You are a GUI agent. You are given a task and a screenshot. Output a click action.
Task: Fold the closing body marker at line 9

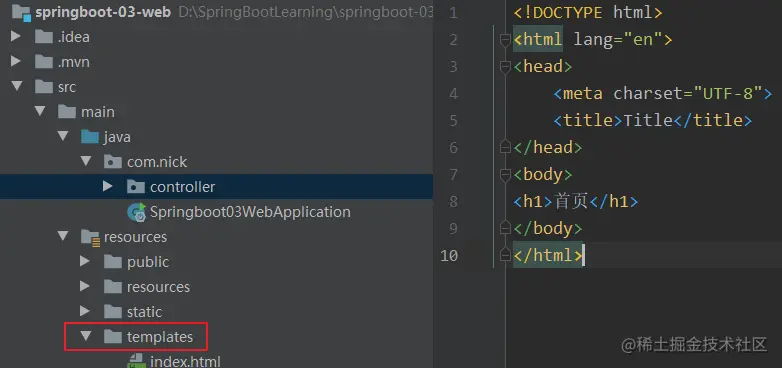pos(505,228)
